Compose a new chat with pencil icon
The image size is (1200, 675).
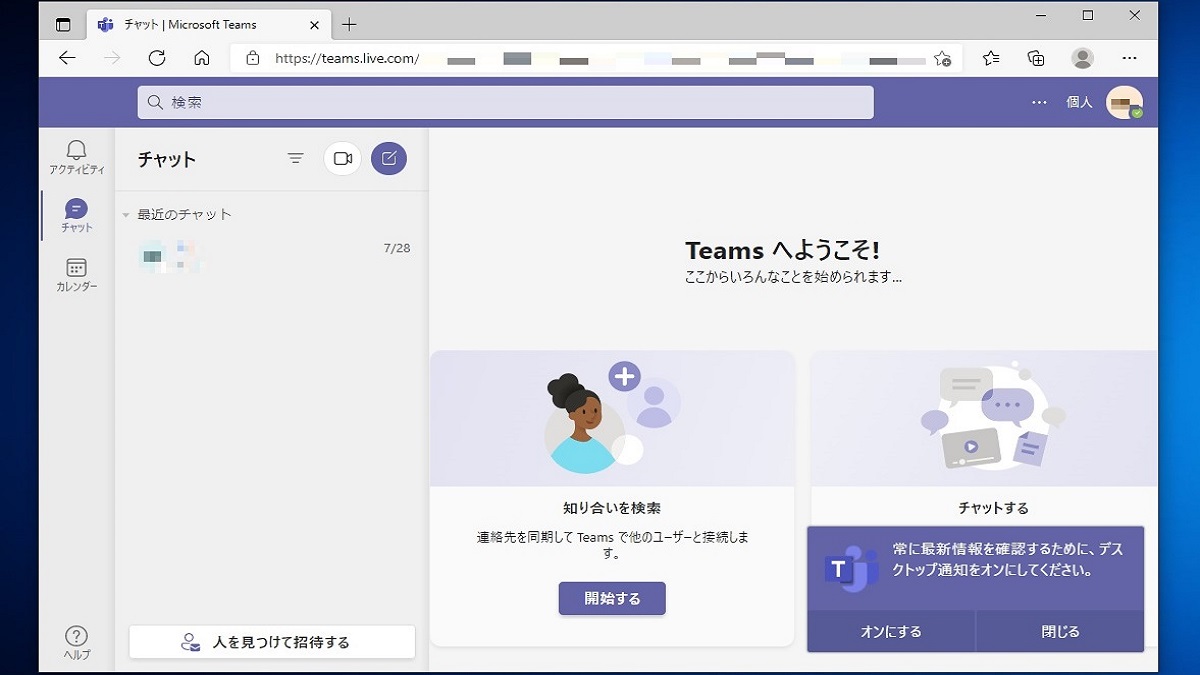coord(389,158)
